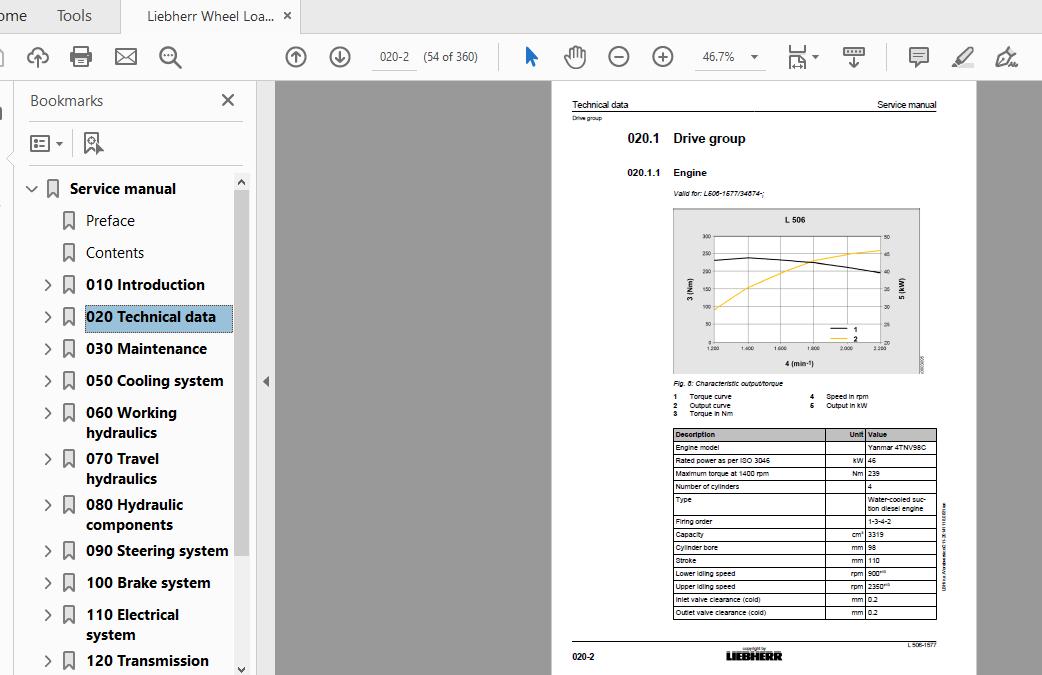
Task: Expand the 020 Technical data bookmark
Action: [x=48, y=316]
